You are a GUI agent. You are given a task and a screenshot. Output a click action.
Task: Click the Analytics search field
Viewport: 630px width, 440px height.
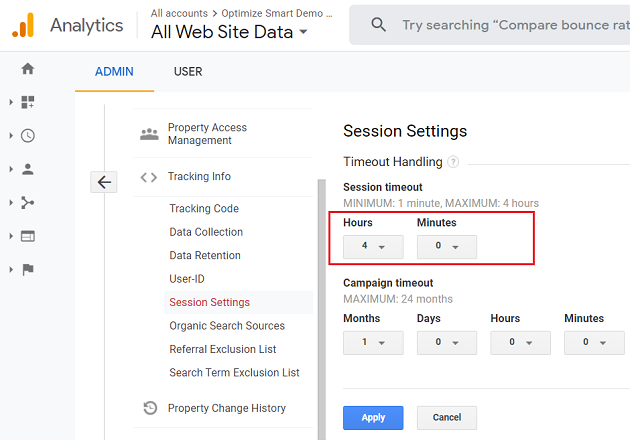tap(510, 25)
